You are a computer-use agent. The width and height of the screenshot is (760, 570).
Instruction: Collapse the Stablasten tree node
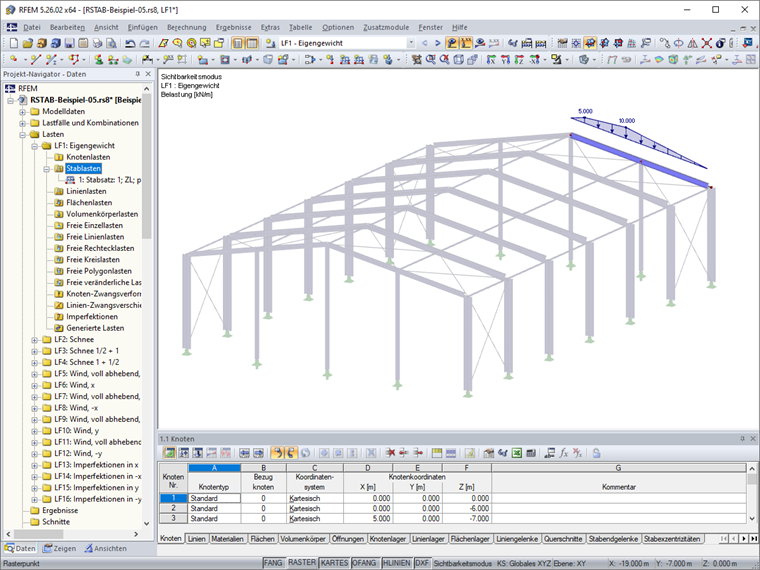pyautogui.click(x=47, y=169)
